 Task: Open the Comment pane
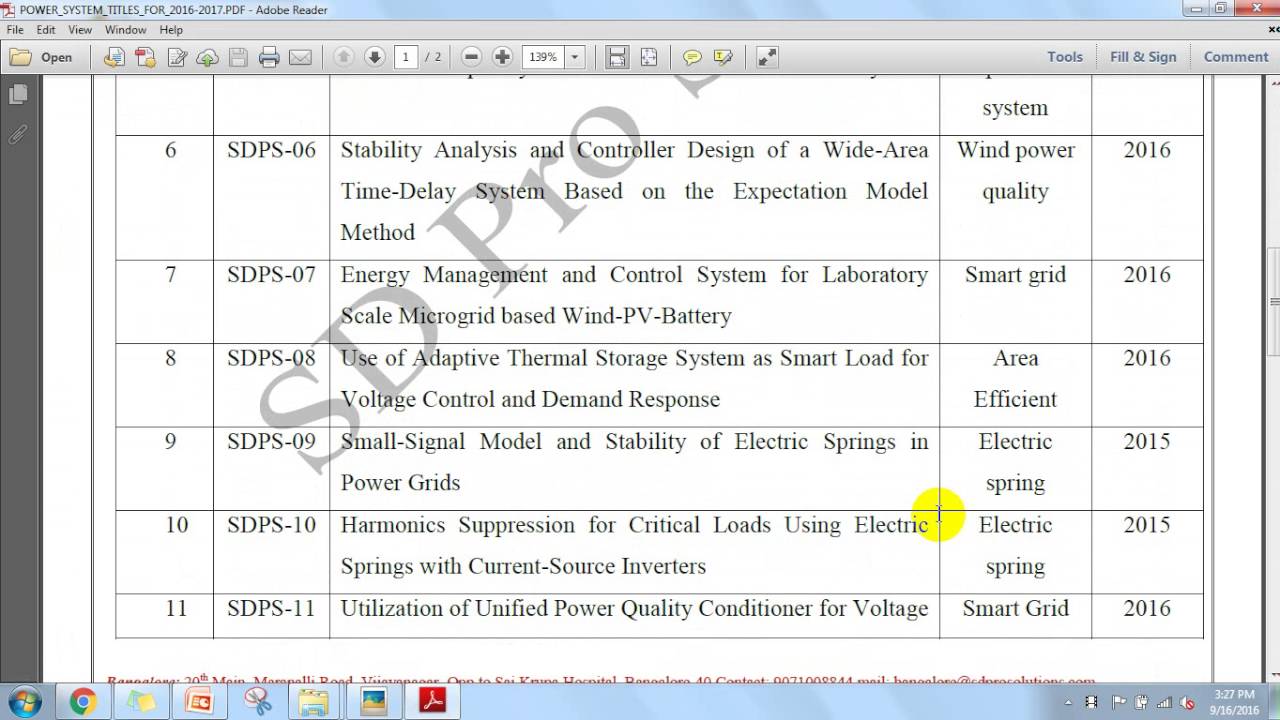(1236, 57)
